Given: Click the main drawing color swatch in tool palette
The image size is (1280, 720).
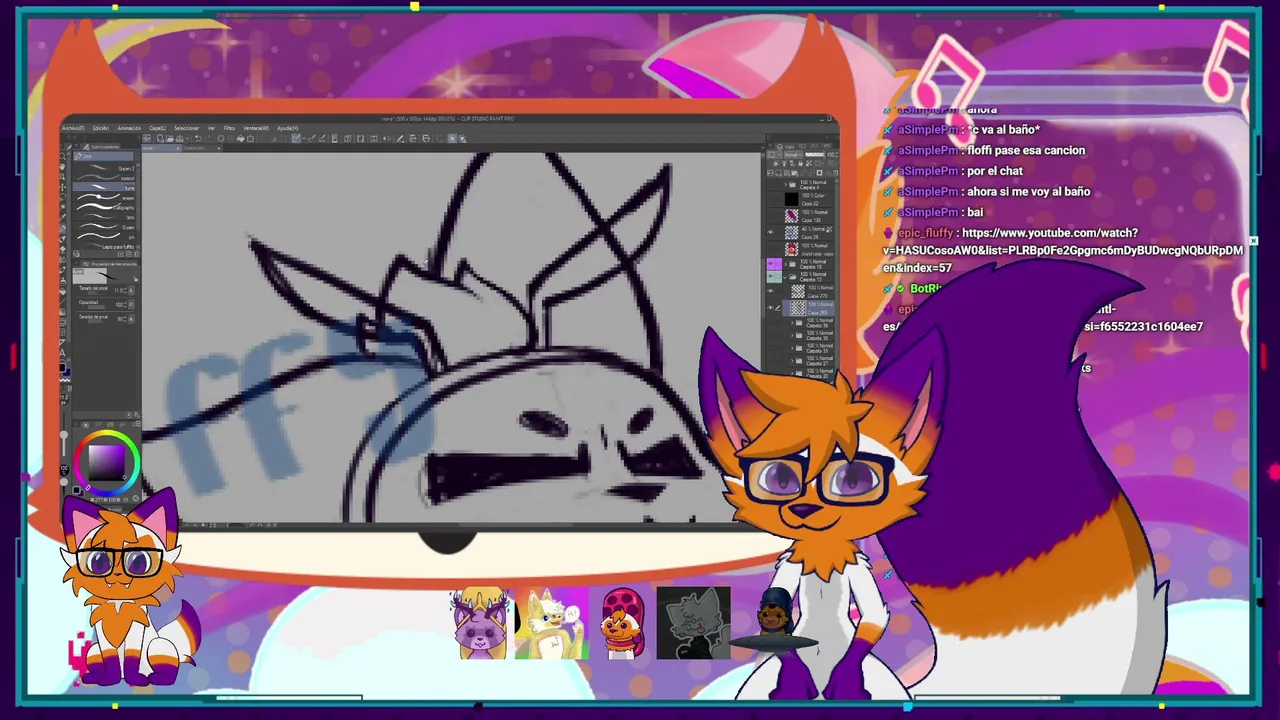Looking at the screenshot, I should click(63, 367).
